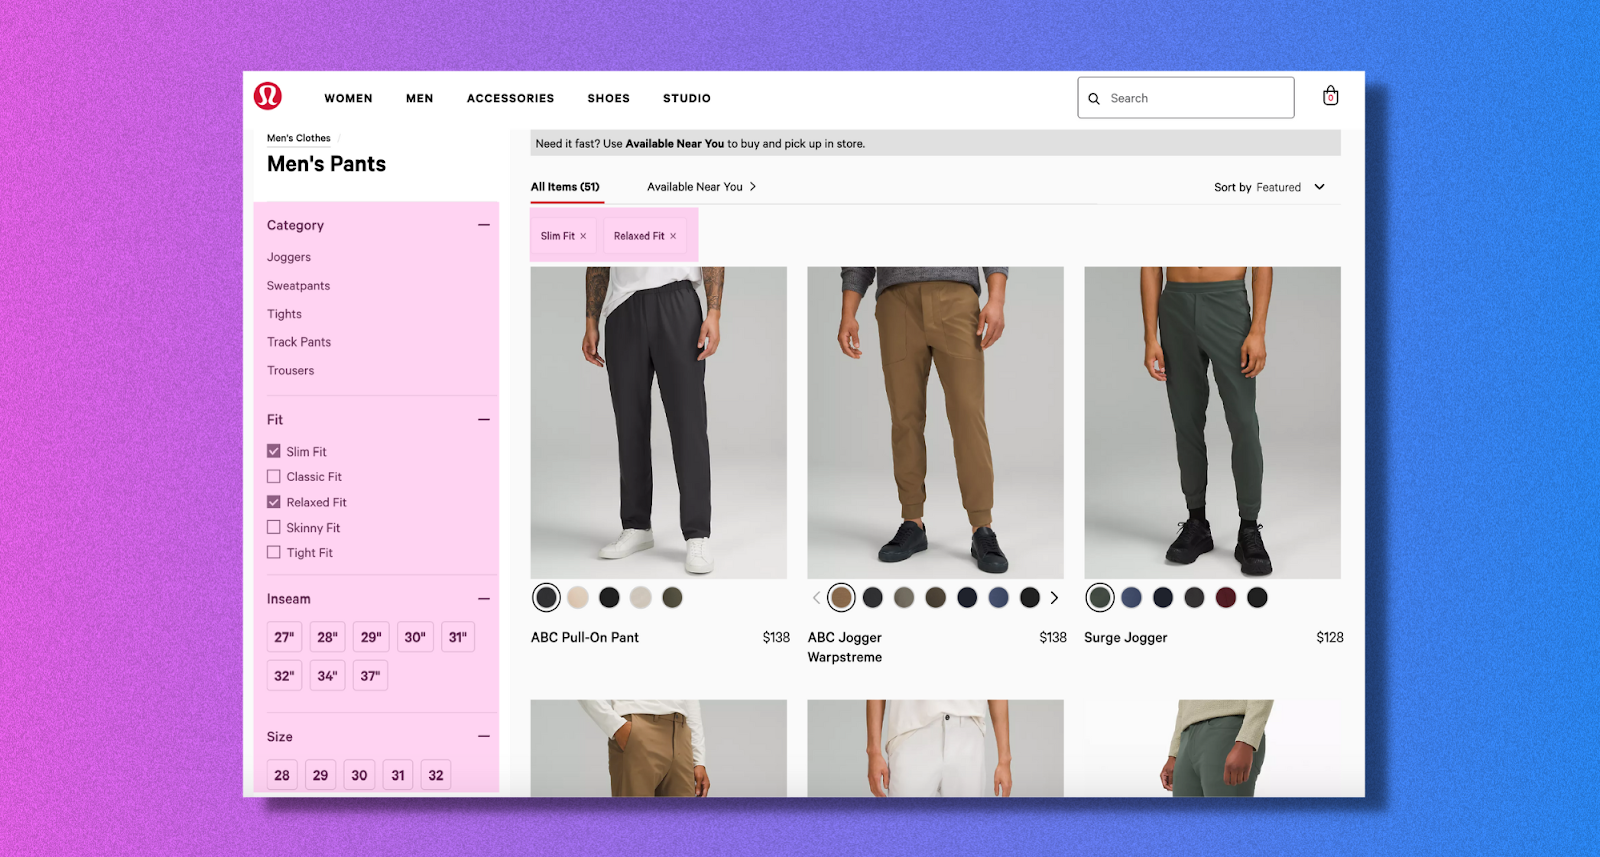1600x857 pixels.
Task: Uncheck the Relaxed Fit checkbox
Action: (274, 502)
